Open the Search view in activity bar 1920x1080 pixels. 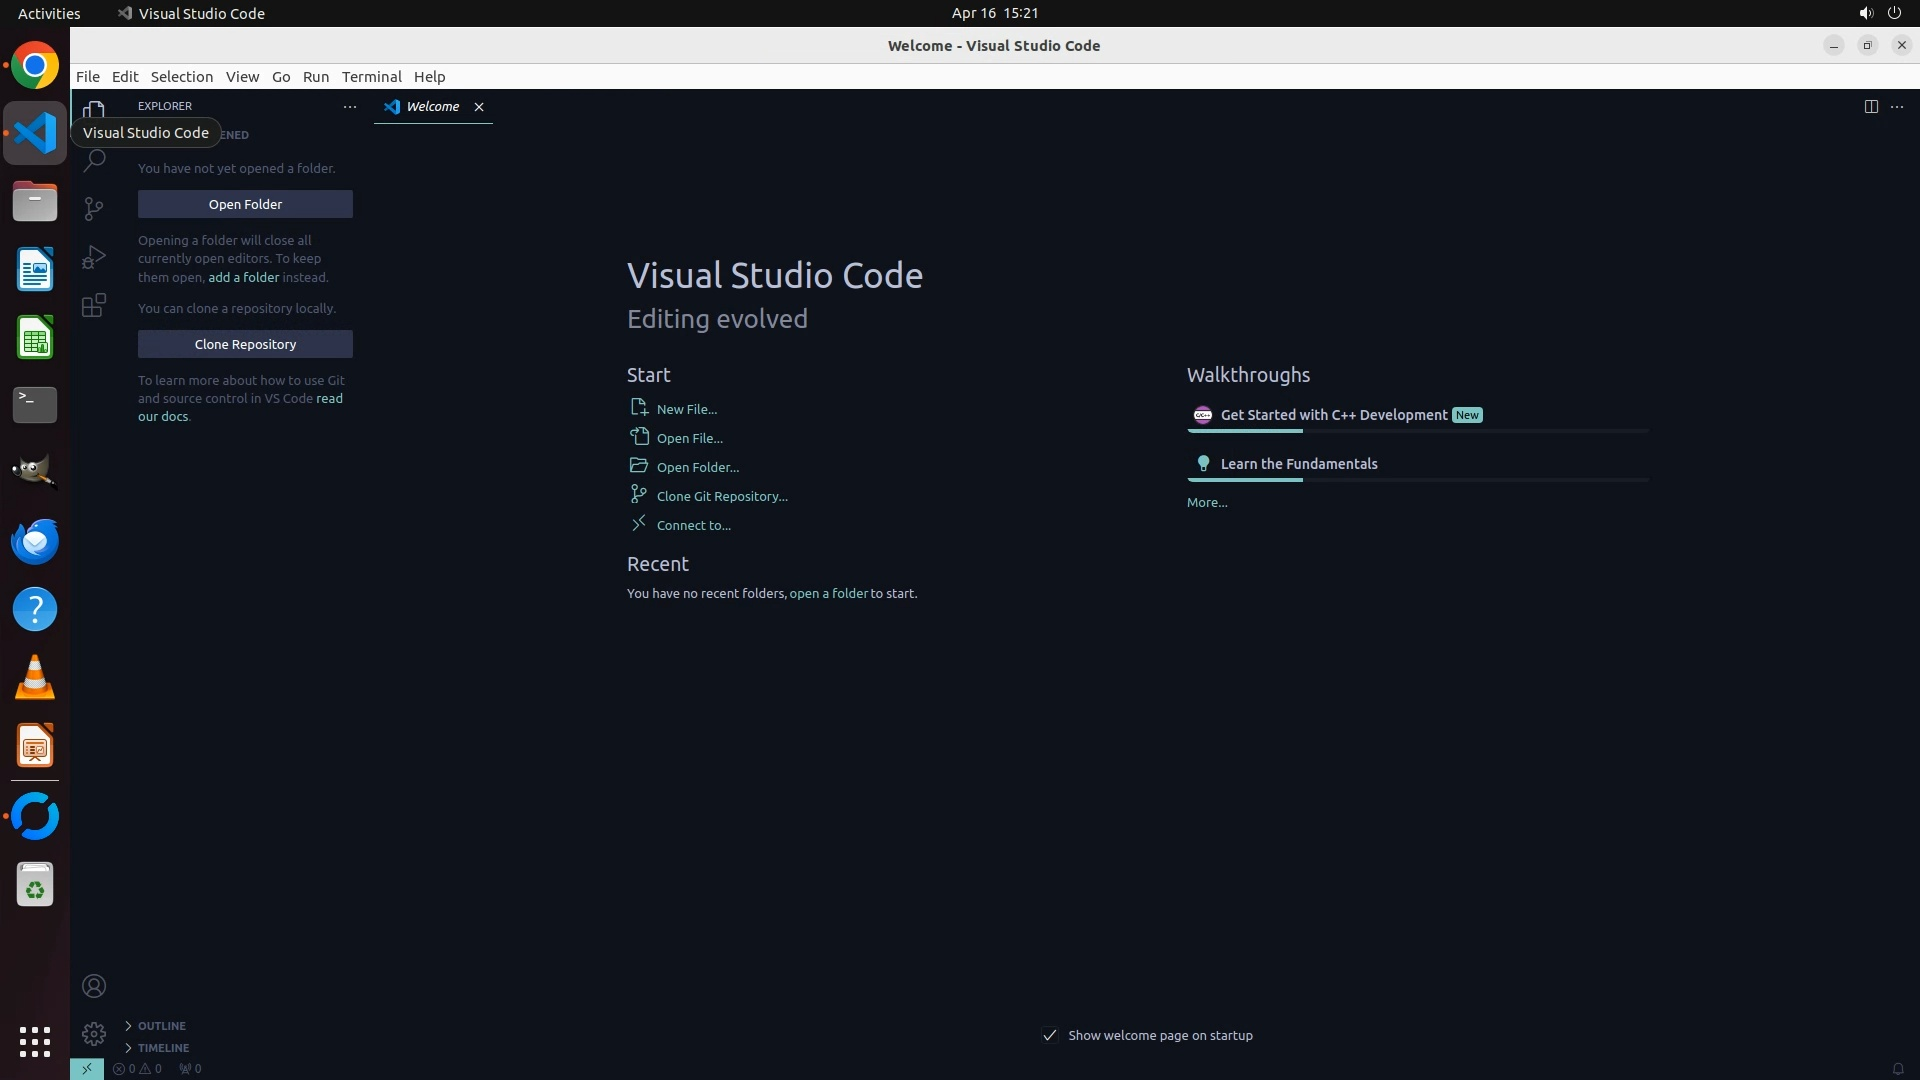coord(94,160)
